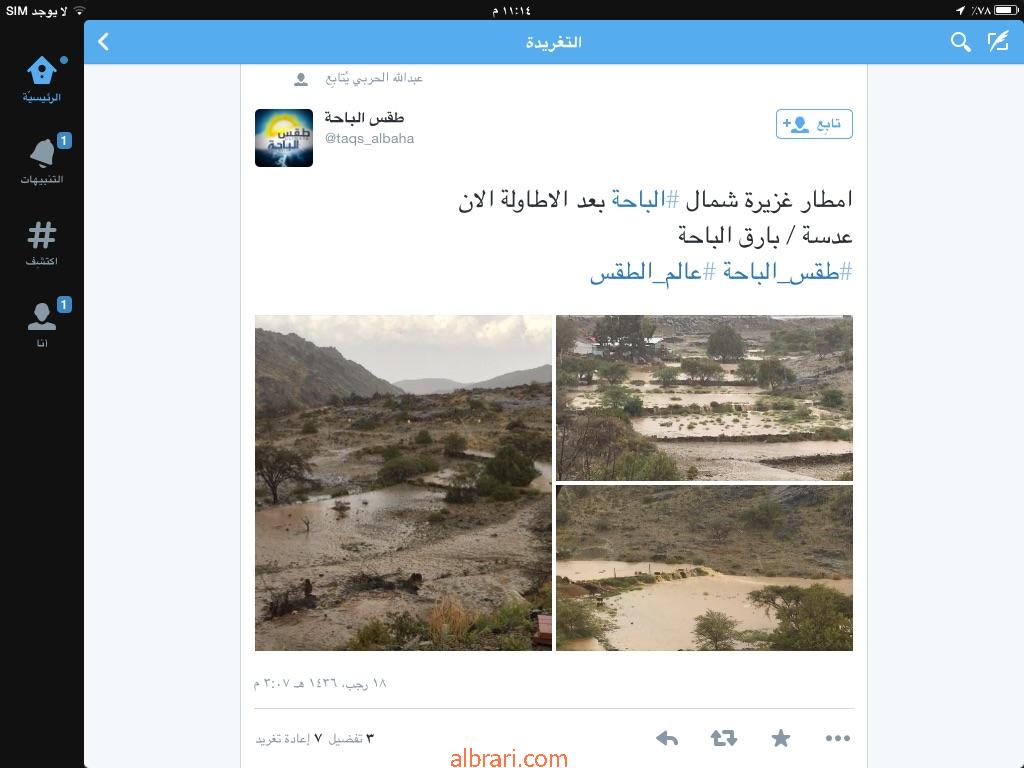Open the #طقس_الباحة hashtag
The height and width of the screenshot is (768, 1024).
(787, 272)
